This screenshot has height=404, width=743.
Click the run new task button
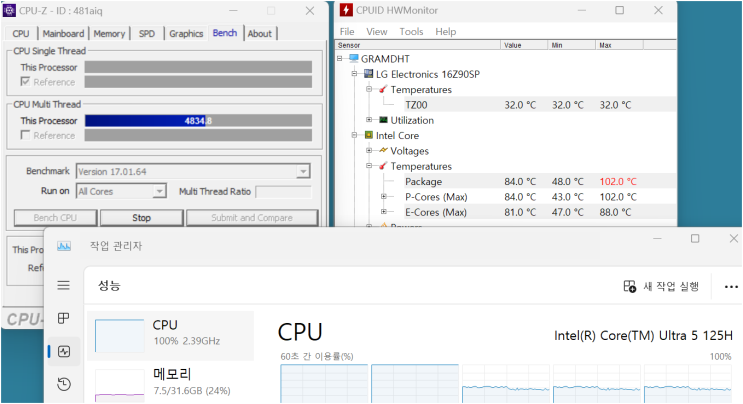tap(661, 287)
